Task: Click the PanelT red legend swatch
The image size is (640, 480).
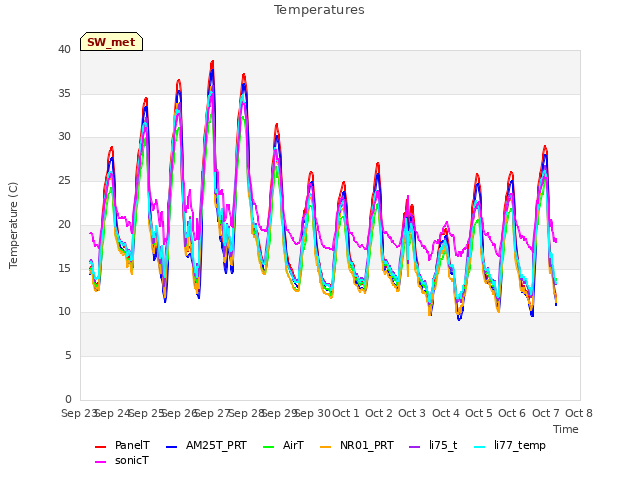Action: point(100,447)
